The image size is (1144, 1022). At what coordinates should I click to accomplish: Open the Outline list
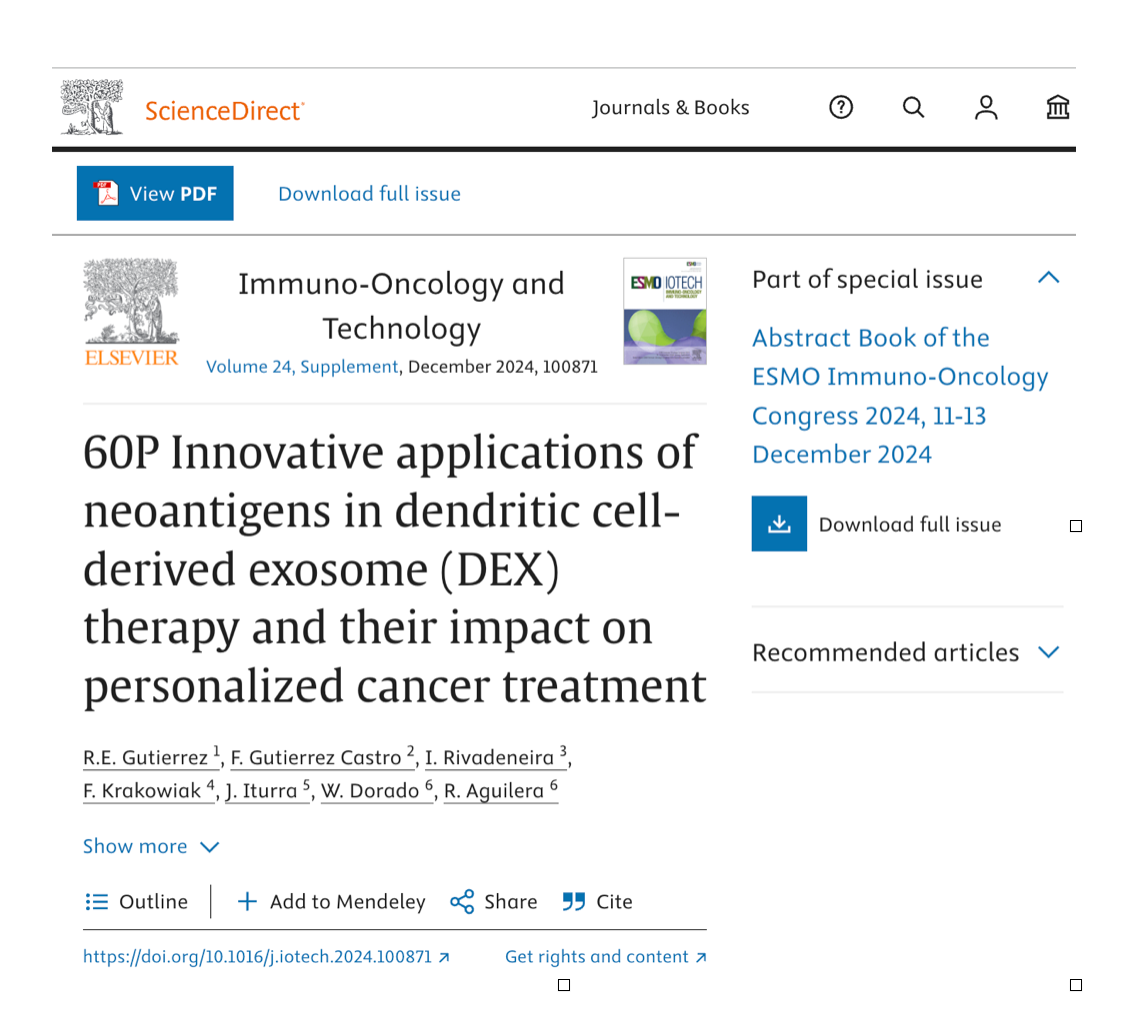click(x=136, y=902)
